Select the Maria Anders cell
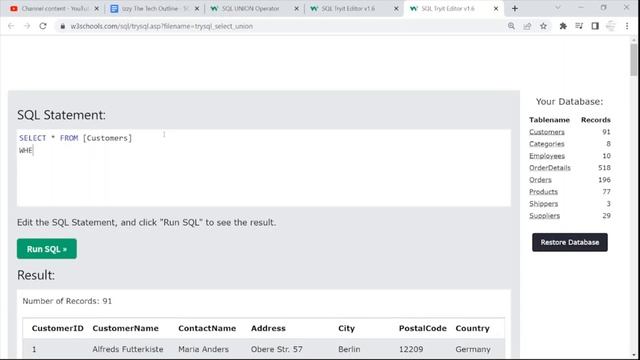640x360 pixels. point(203,349)
